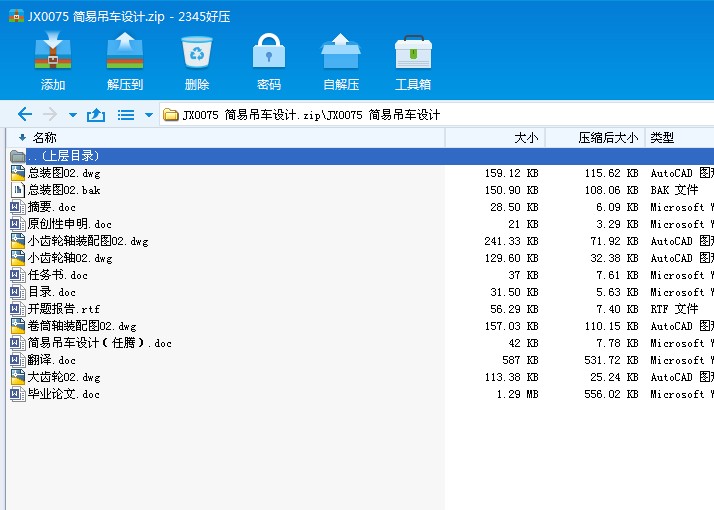This screenshot has height=510, width=714.
Task: Click the 159.12 KB size value
Action: [x=511, y=173]
